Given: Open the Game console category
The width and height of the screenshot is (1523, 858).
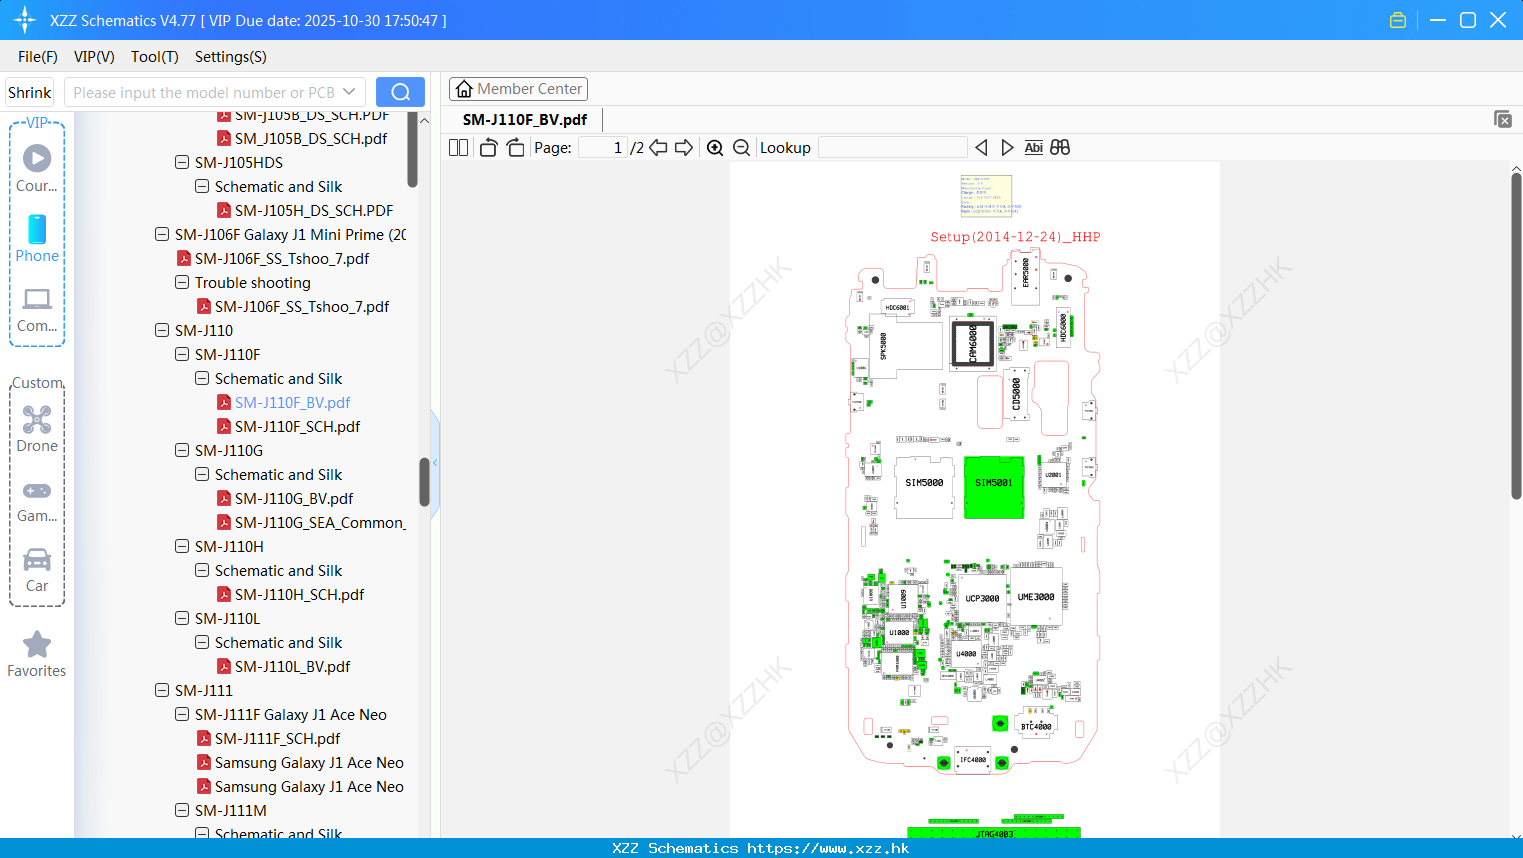Looking at the screenshot, I should tap(37, 500).
